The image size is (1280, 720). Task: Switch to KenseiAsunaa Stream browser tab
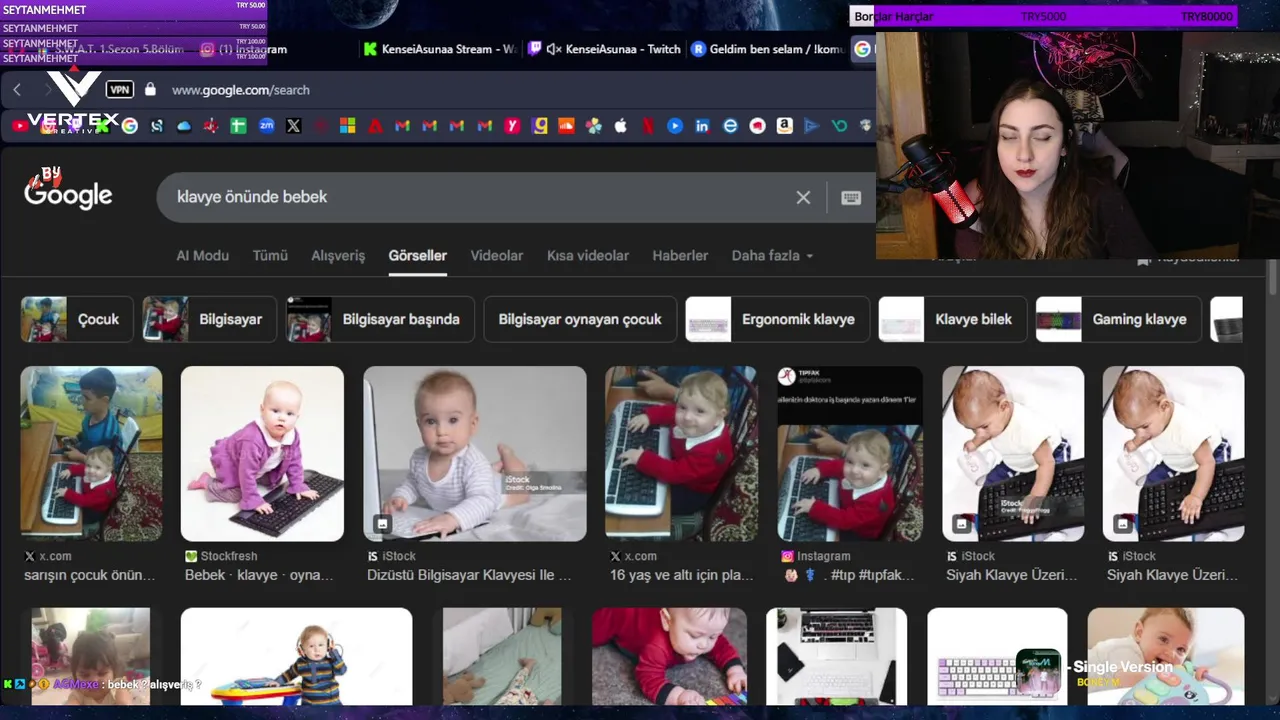[x=440, y=49]
